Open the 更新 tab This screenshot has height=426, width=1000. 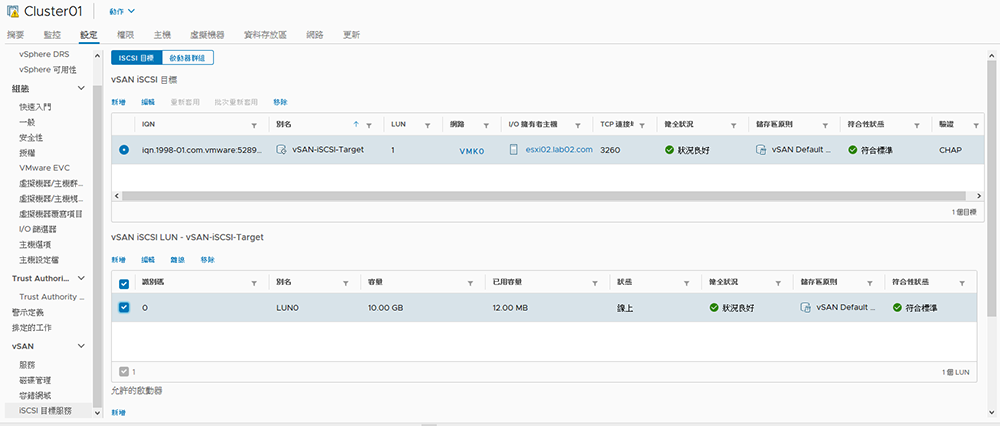tap(351, 35)
